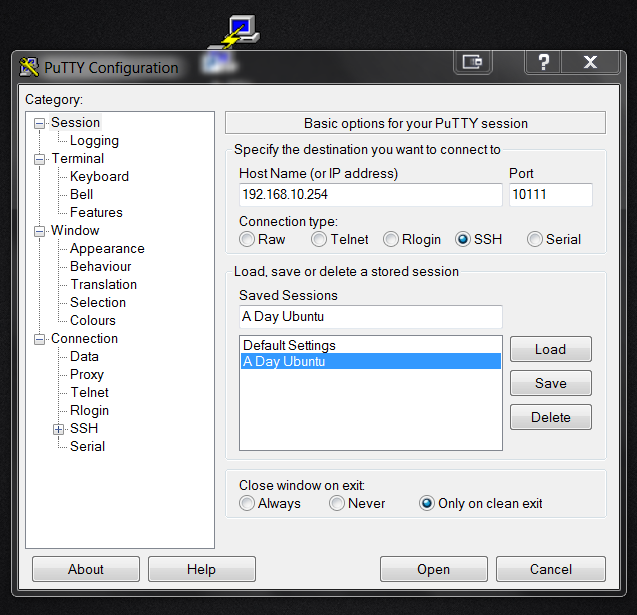Collapse the Connection category node

(x=41, y=339)
